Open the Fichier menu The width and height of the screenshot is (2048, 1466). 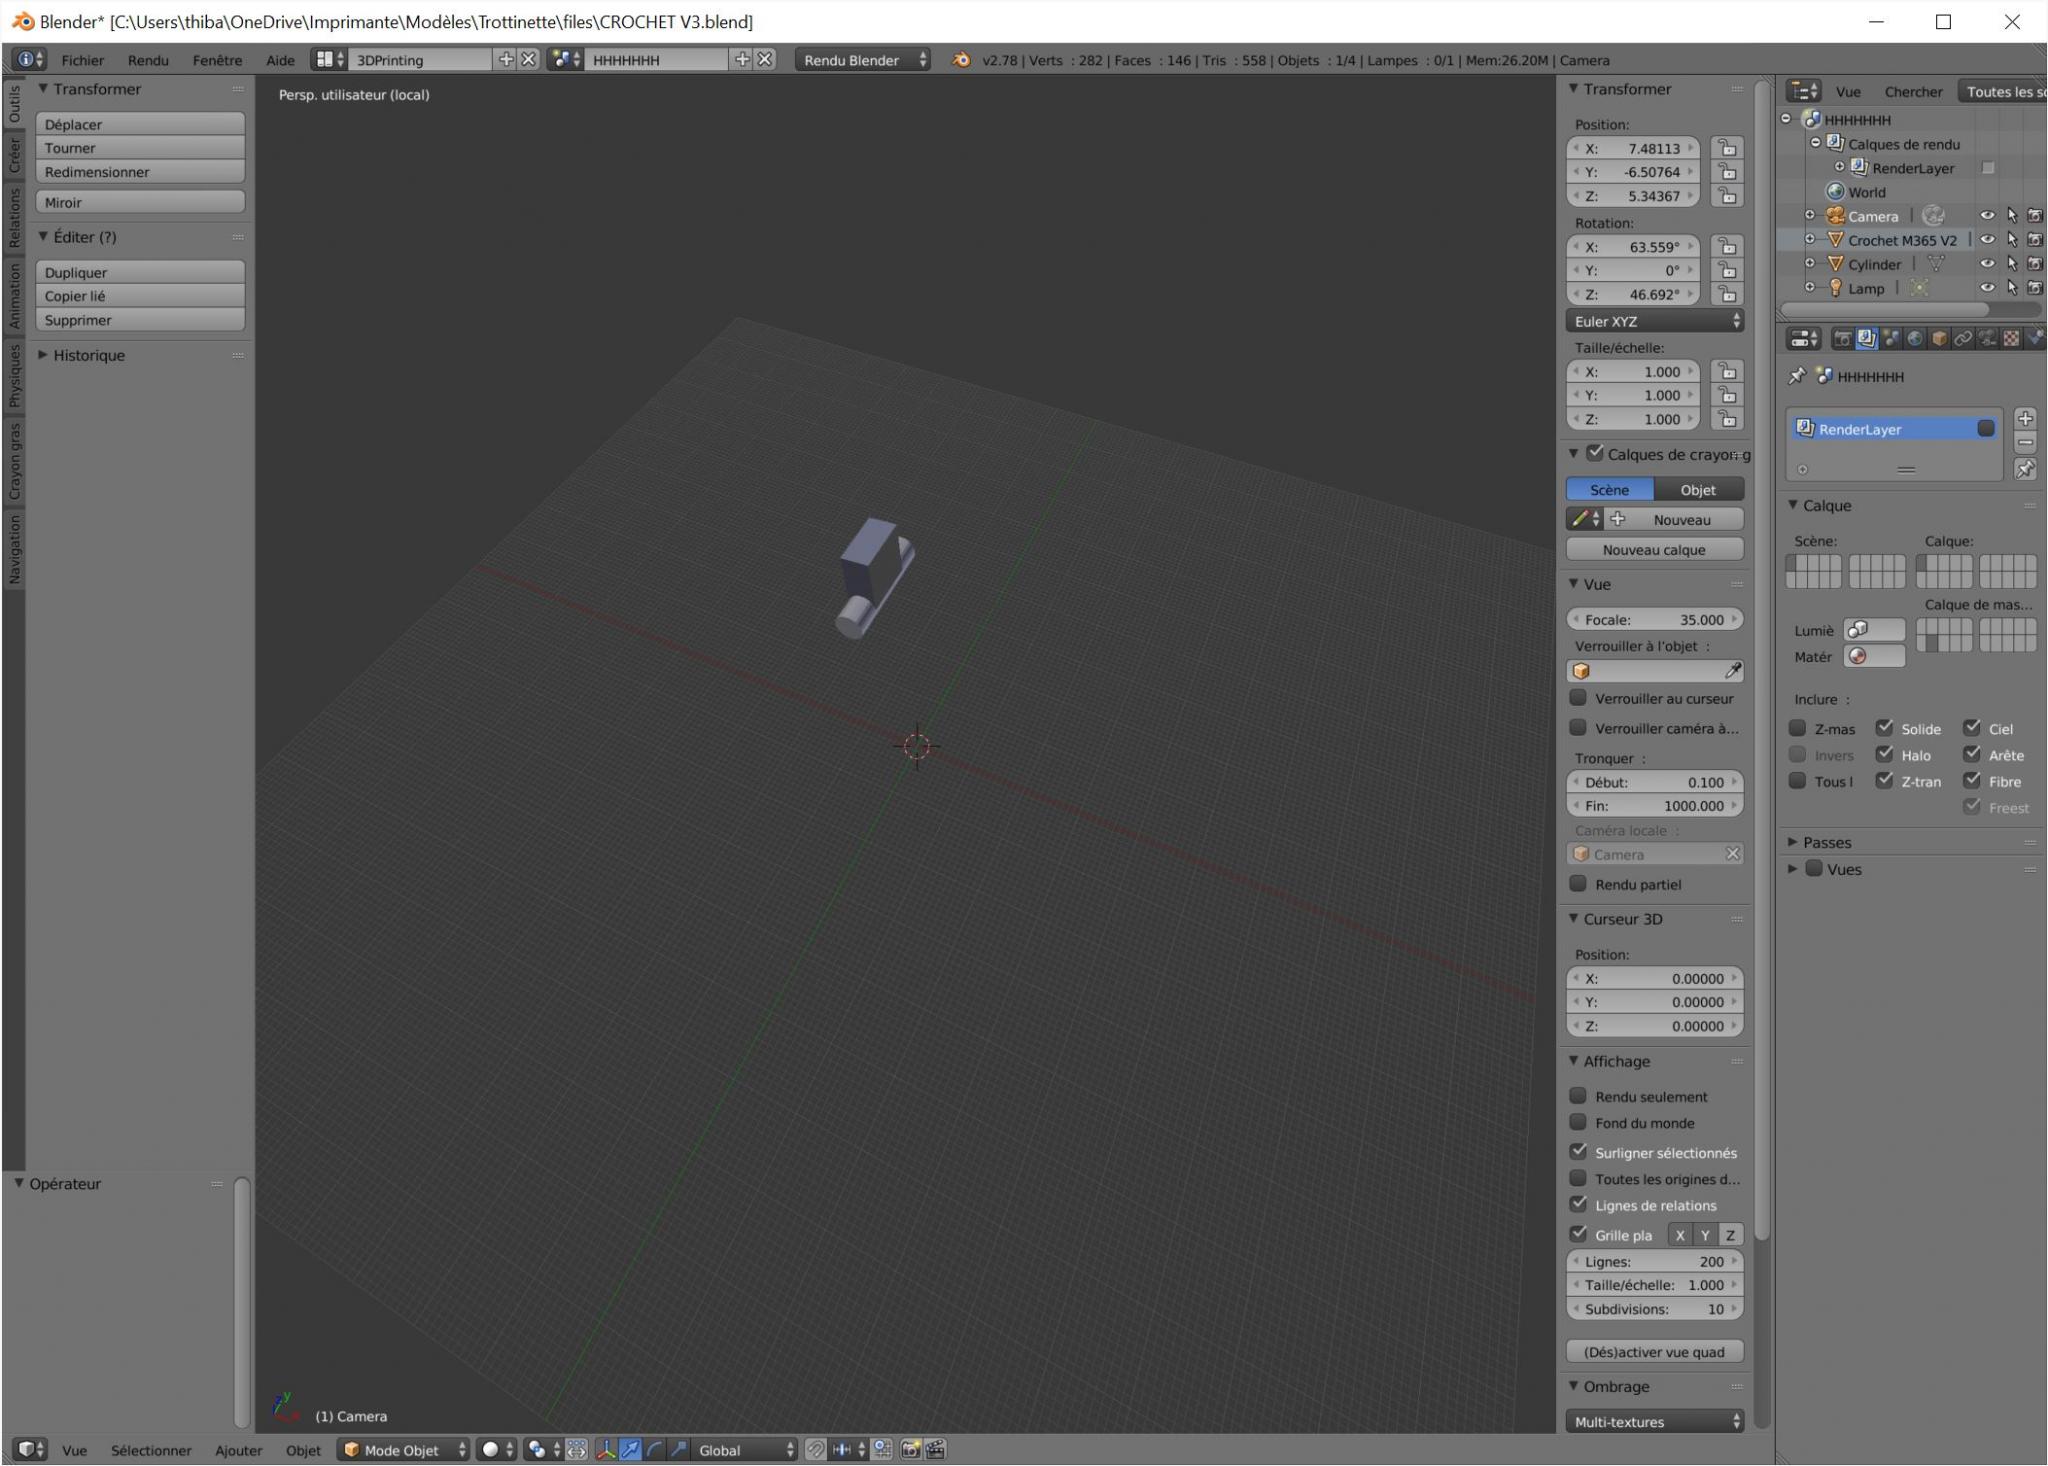click(82, 60)
